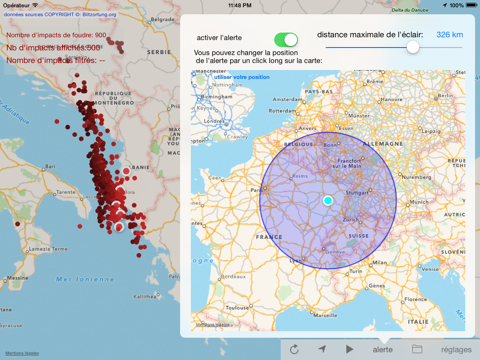480x360 pixels.
Task: Start animation with the play button
Action: (349, 349)
